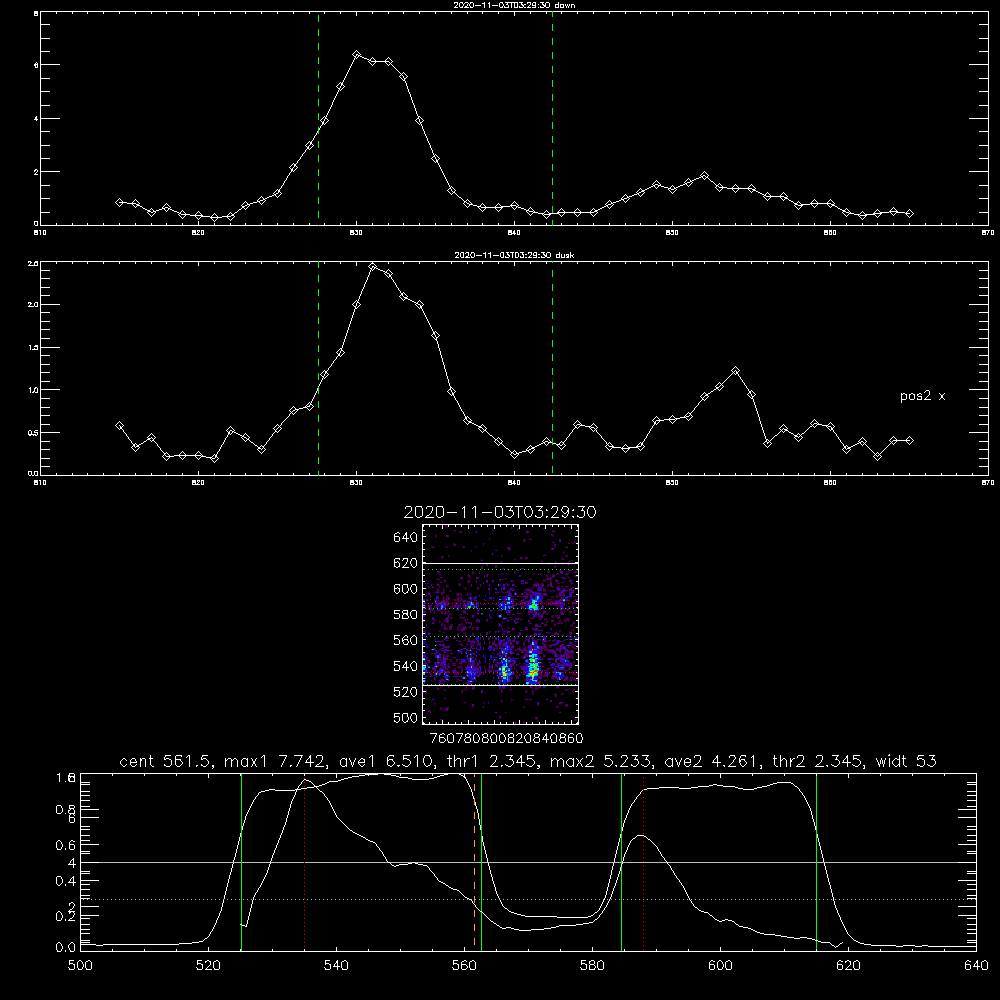Select "widt 53" in the statistics line
The image size is (1000, 1000).
pyautogui.click(x=906, y=761)
